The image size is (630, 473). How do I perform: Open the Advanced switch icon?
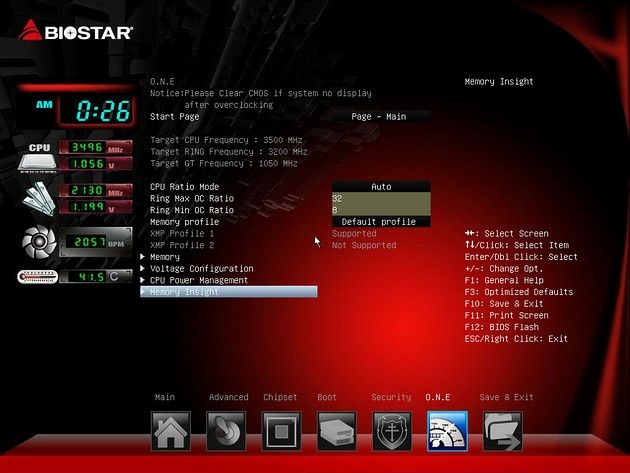point(226,432)
